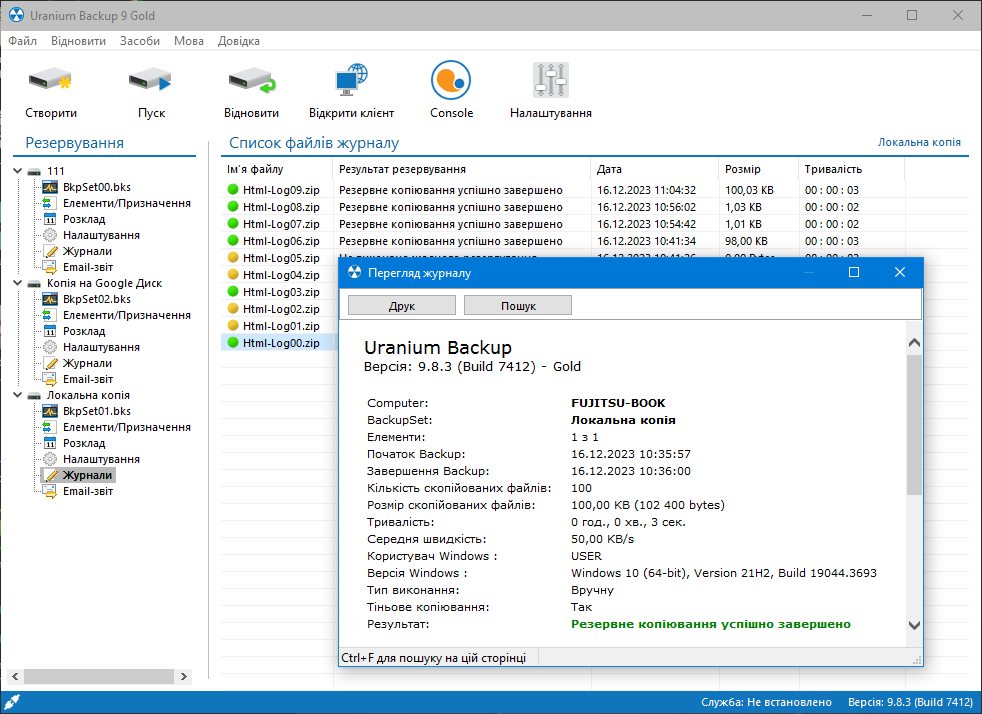The width and height of the screenshot is (982, 714).
Task: Select BkpSet01.bks in the tree
Action: point(96,411)
